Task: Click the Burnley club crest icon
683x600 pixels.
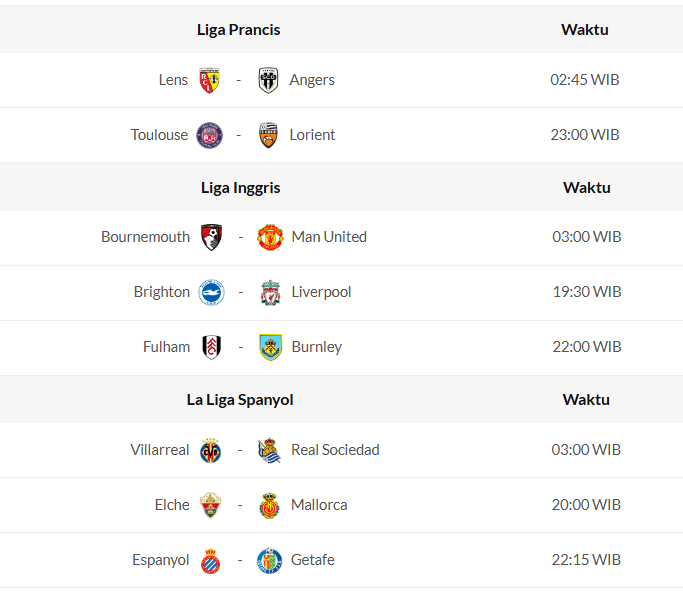Action: coord(270,348)
